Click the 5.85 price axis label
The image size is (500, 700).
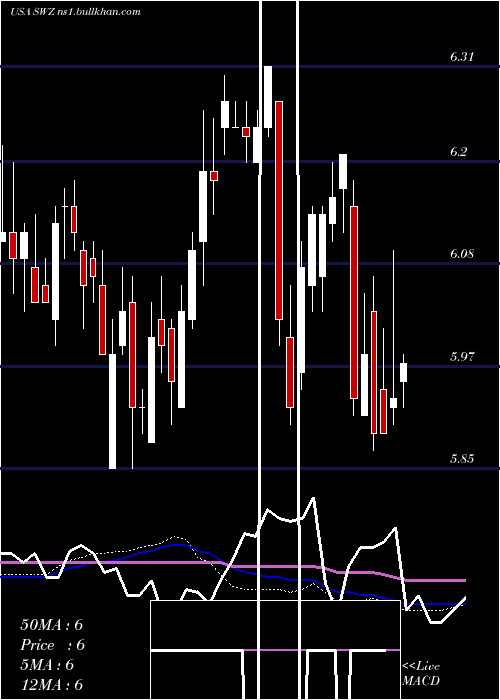point(462,458)
